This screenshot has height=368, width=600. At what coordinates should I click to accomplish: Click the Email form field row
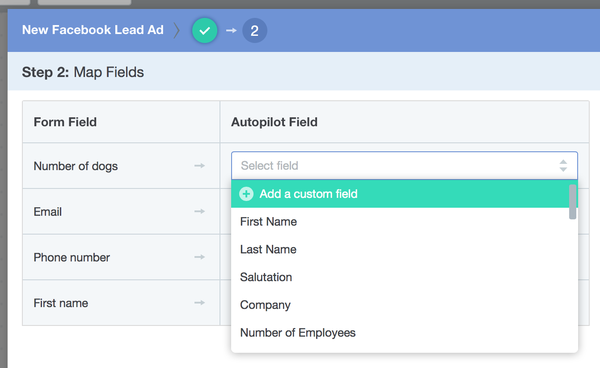click(121, 212)
